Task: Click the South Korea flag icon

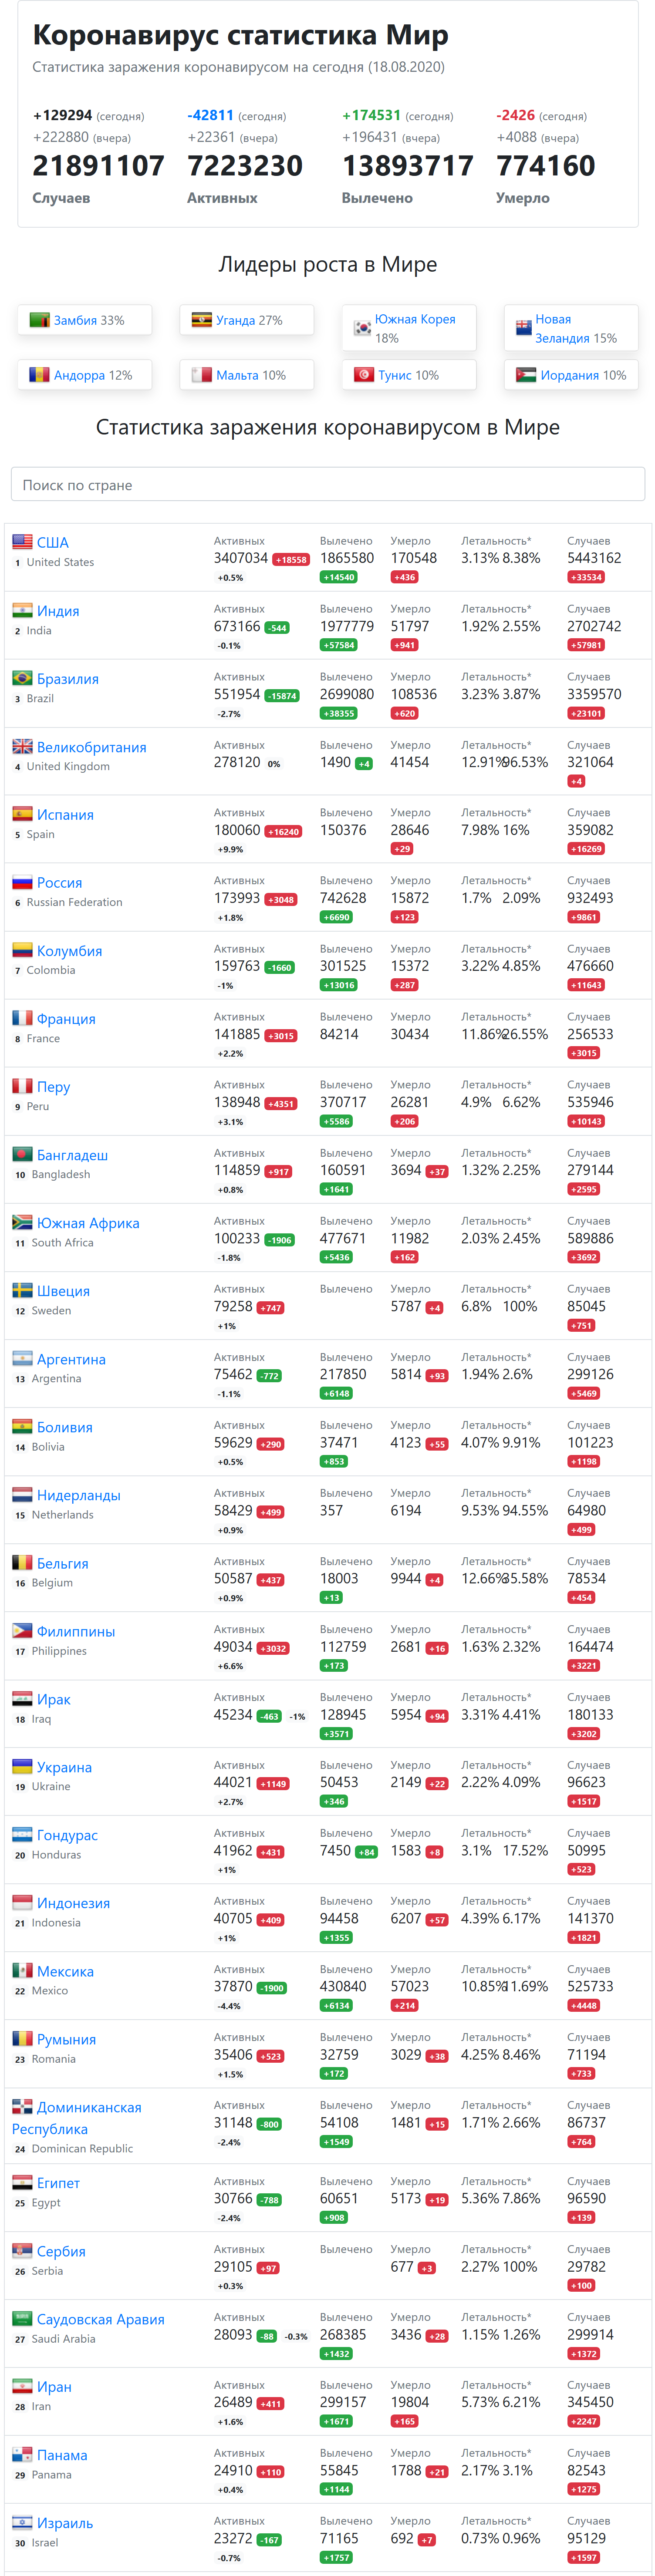Action: [x=362, y=328]
